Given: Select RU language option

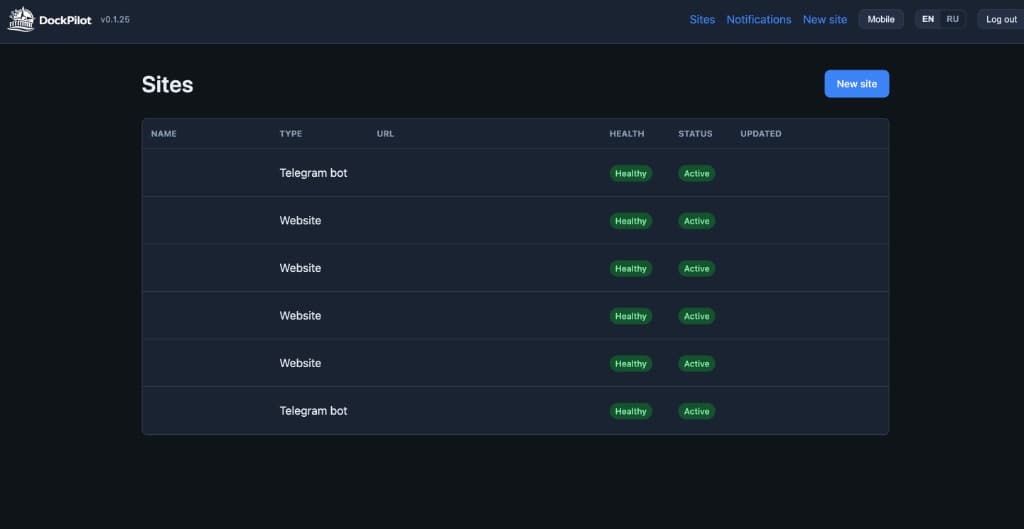Looking at the screenshot, I should (953, 20).
